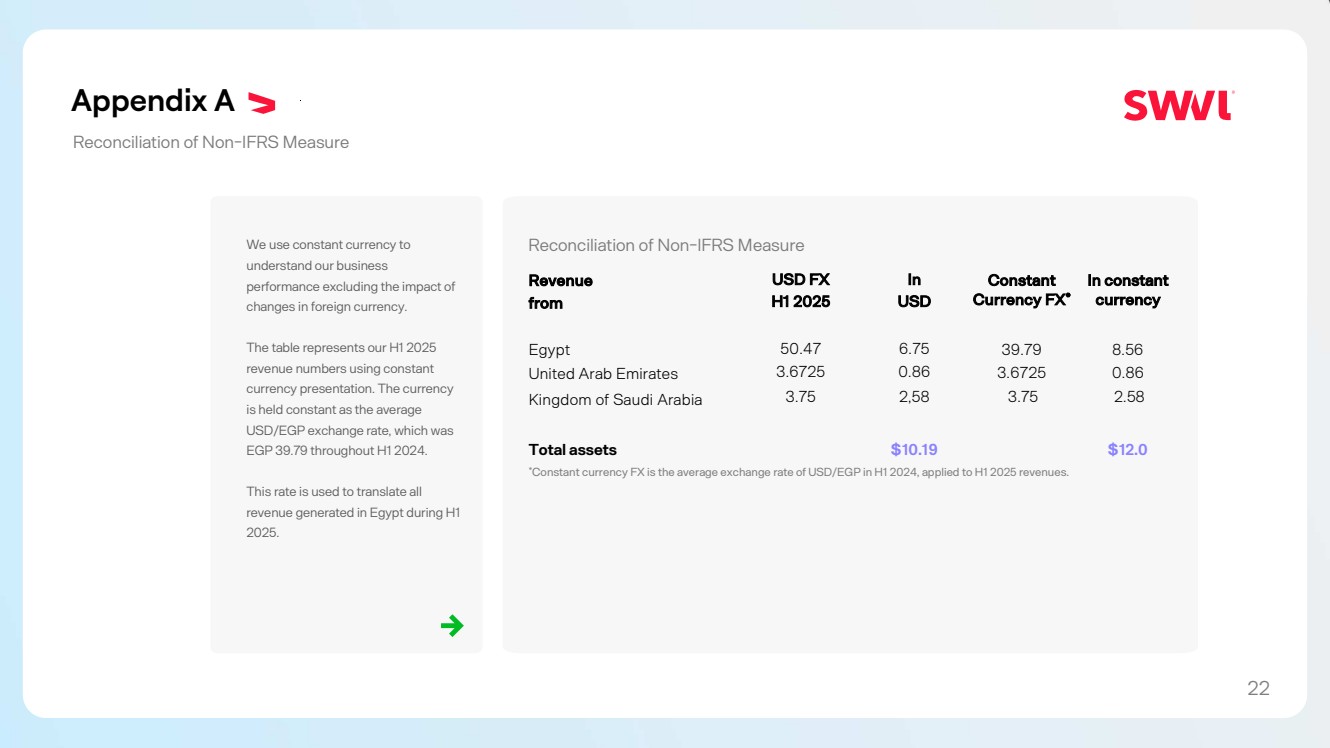Select the 'In USD' column header
1330x748 pixels.
pos(914,290)
